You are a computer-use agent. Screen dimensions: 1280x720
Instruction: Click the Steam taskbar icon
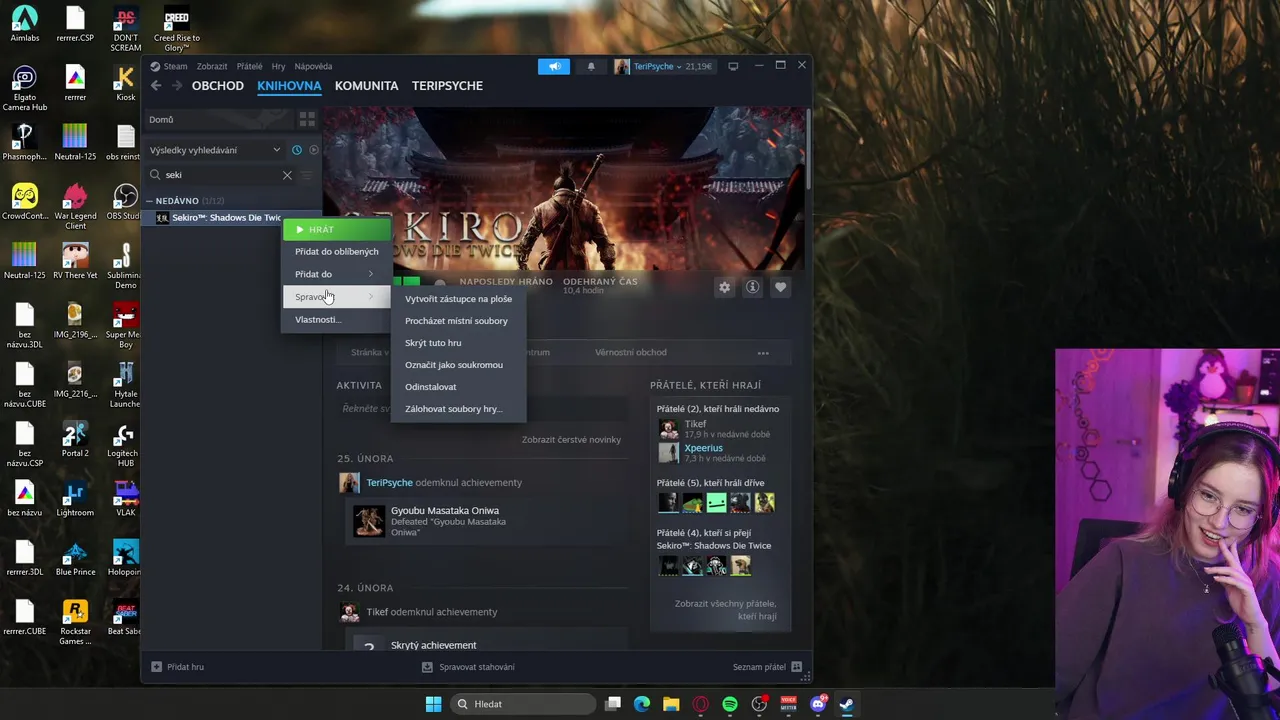(847, 704)
